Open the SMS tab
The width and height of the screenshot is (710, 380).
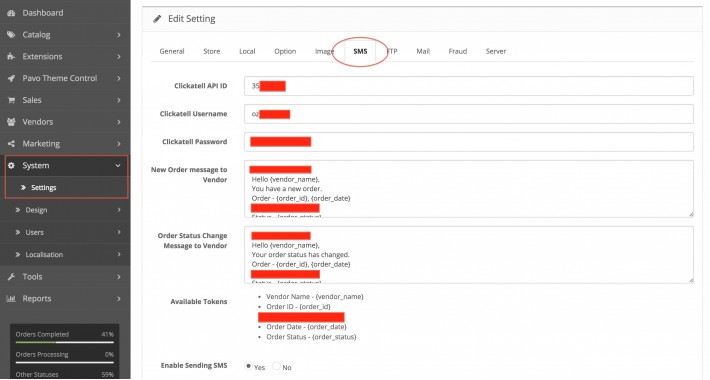point(360,51)
